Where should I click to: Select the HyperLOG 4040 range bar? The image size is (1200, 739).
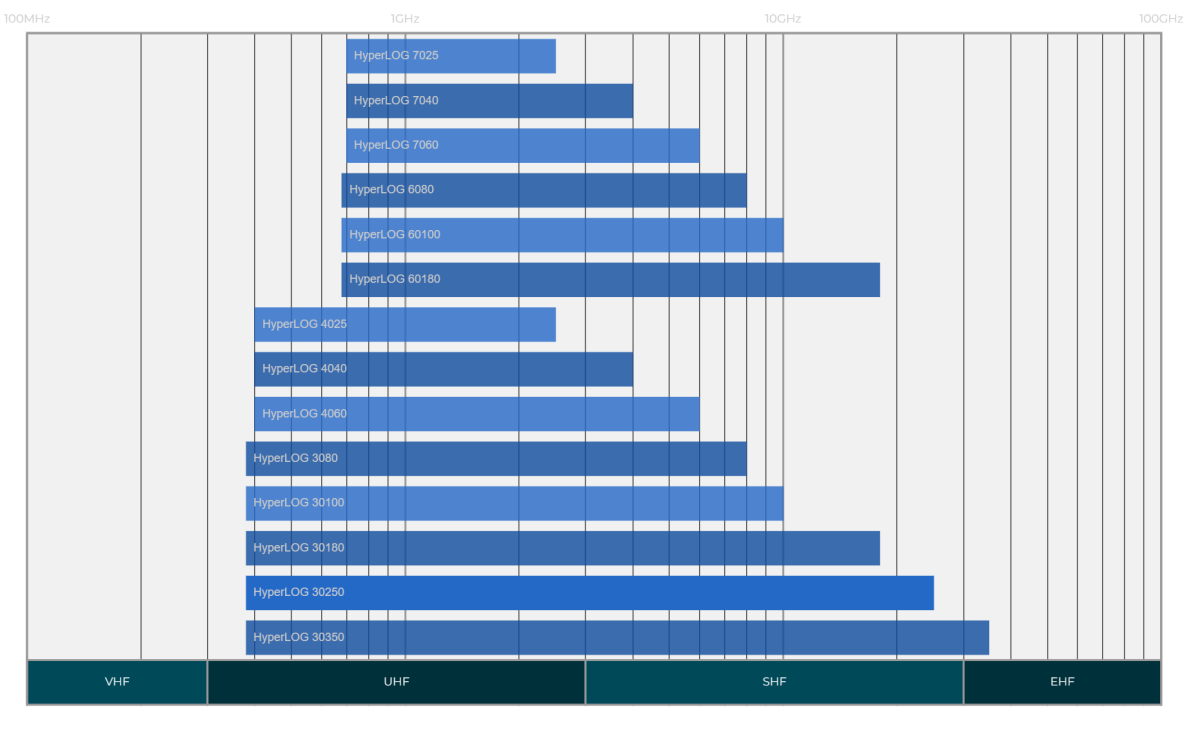click(x=444, y=369)
